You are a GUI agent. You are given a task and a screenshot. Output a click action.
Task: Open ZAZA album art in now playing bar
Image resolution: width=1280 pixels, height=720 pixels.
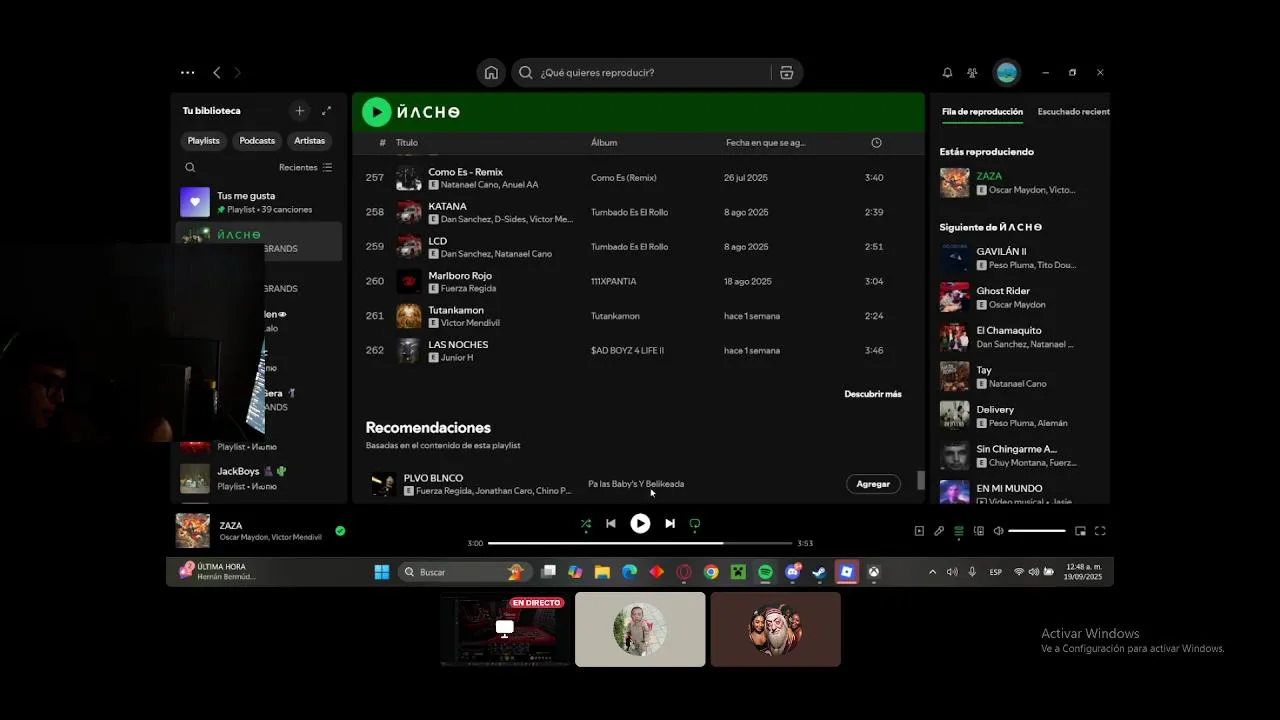(193, 531)
